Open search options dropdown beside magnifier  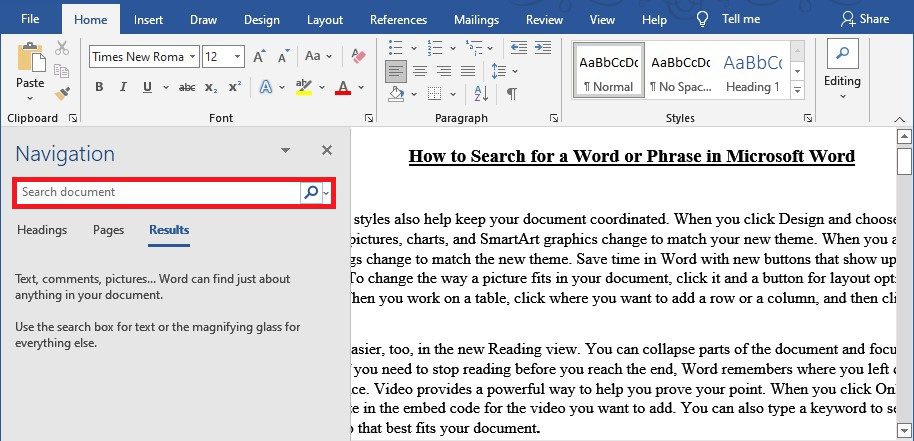(x=326, y=193)
